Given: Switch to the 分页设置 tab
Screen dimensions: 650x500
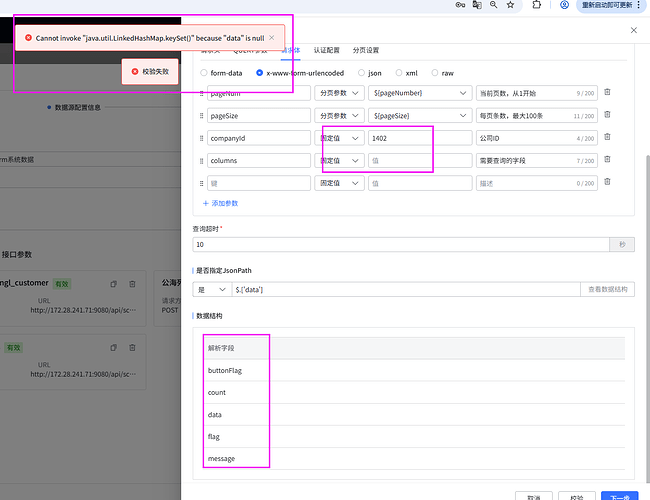Looking at the screenshot, I should [x=366, y=50].
